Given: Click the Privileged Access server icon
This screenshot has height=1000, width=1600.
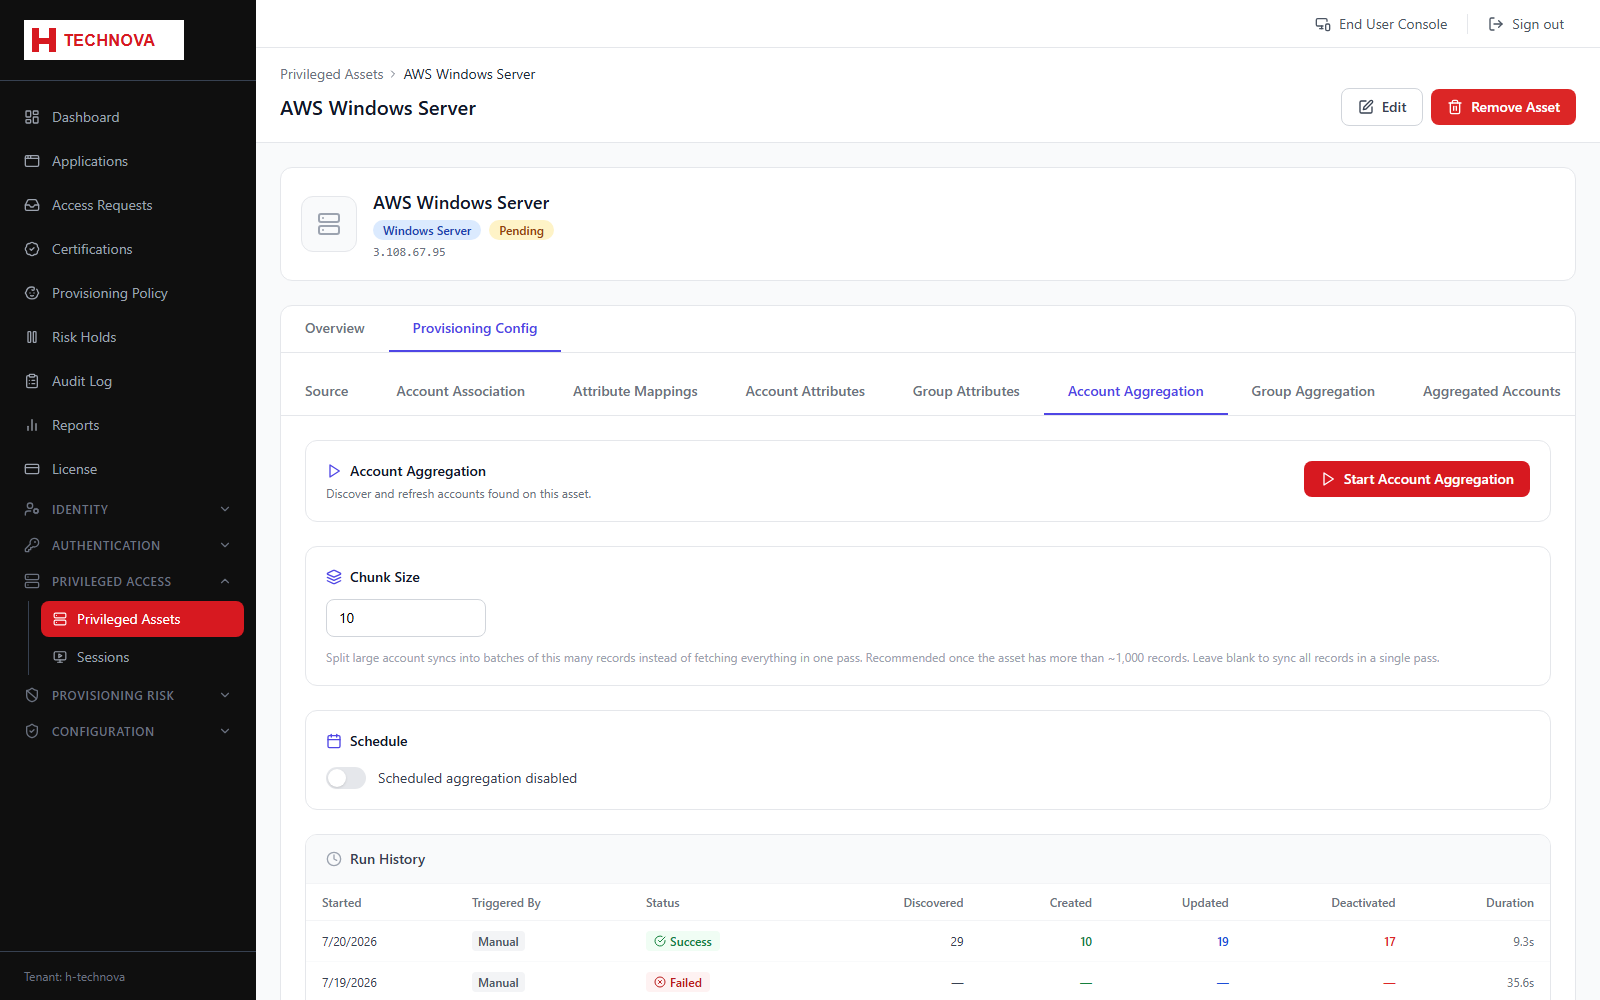Looking at the screenshot, I should [x=32, y=581].
